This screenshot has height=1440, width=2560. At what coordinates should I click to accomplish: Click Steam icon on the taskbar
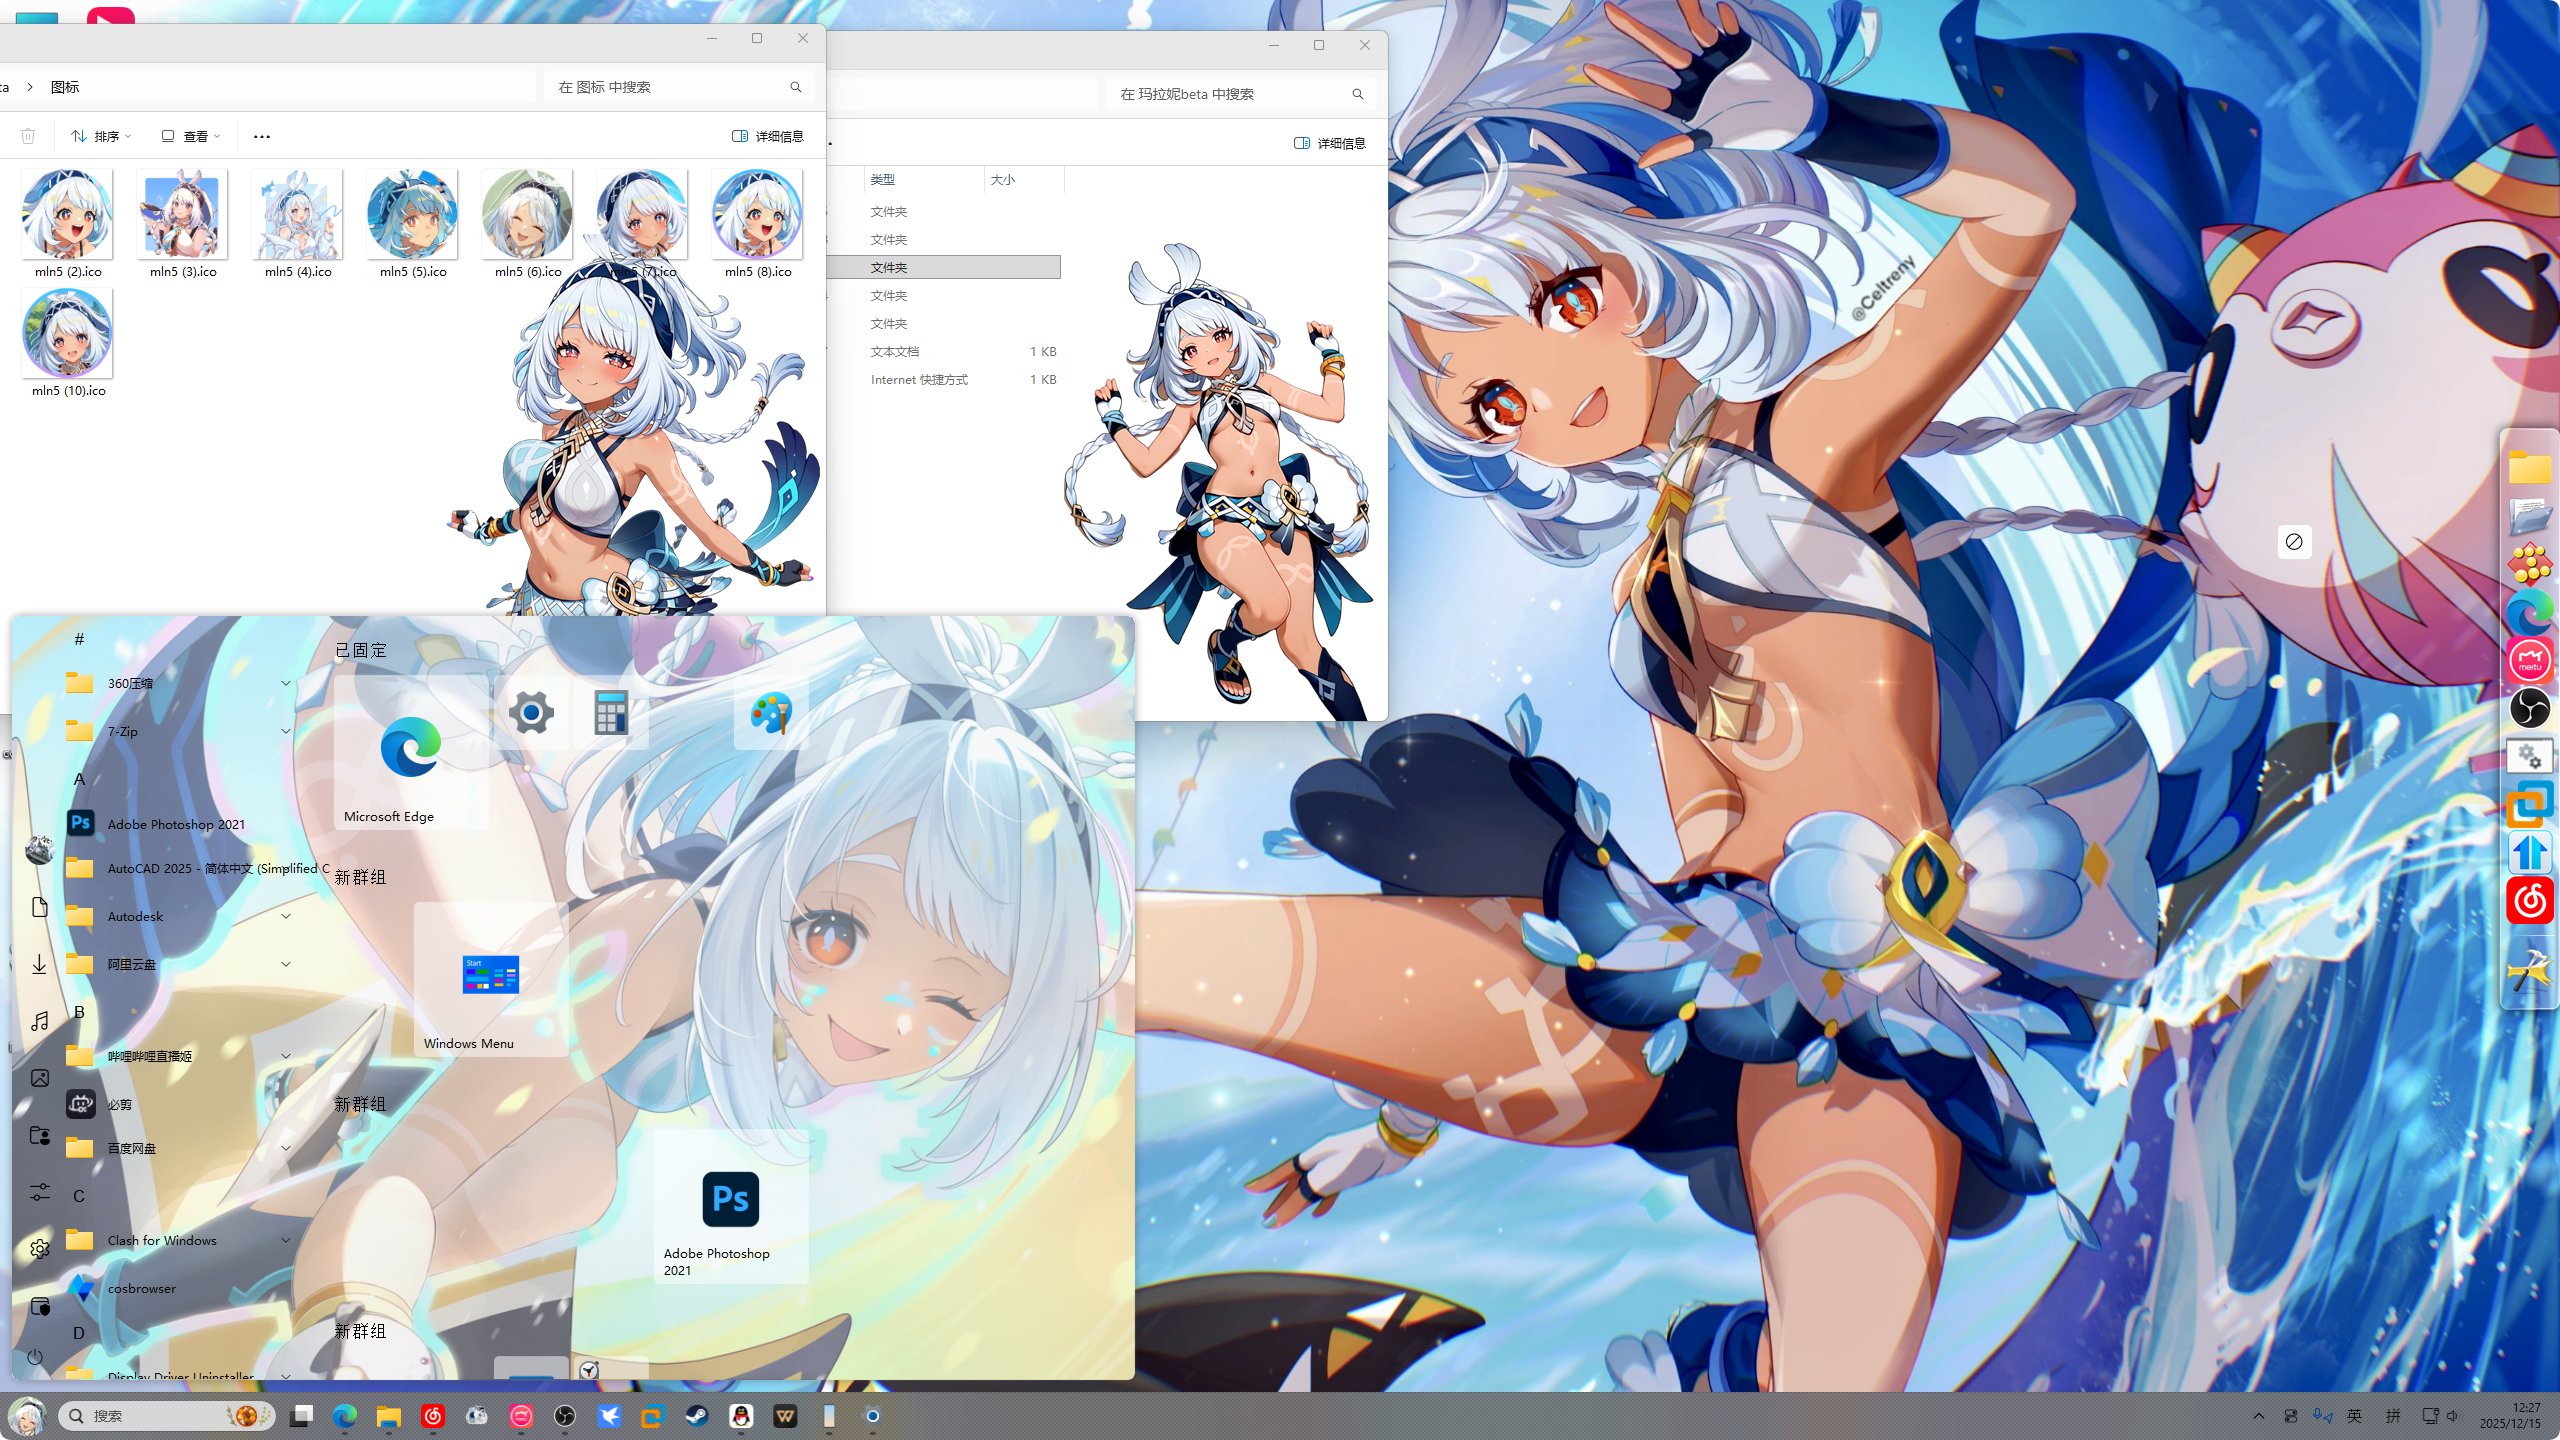[x=695, y=1416]
